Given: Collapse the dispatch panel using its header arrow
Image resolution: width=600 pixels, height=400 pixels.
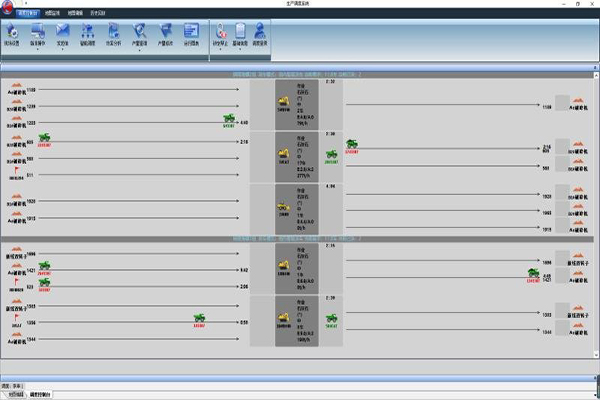Looking at the screenshot, I should [x=595, y=68].
